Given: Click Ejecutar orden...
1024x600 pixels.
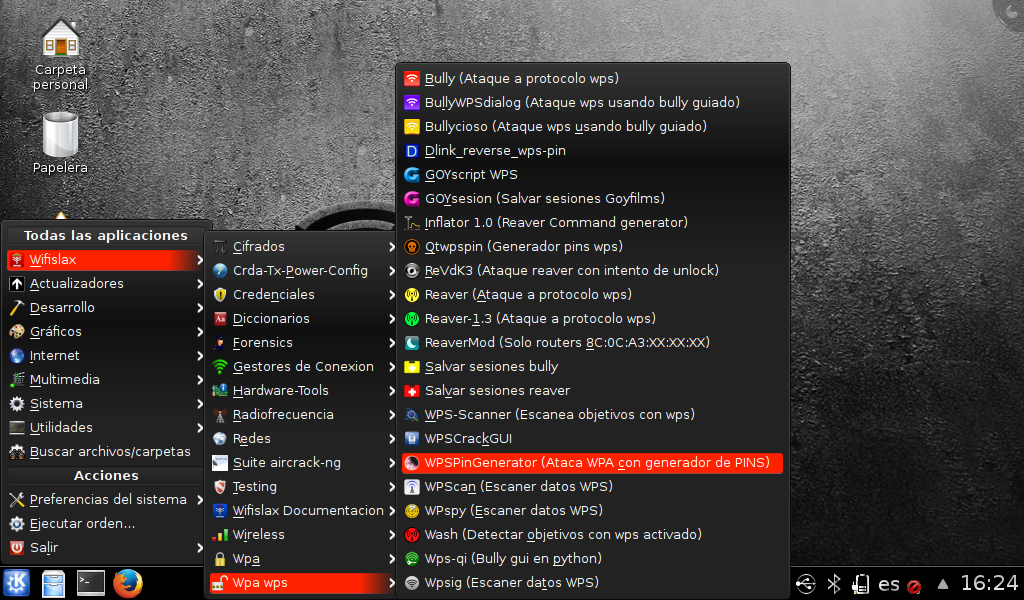Looking at the screenshot, I should [106, 524].
